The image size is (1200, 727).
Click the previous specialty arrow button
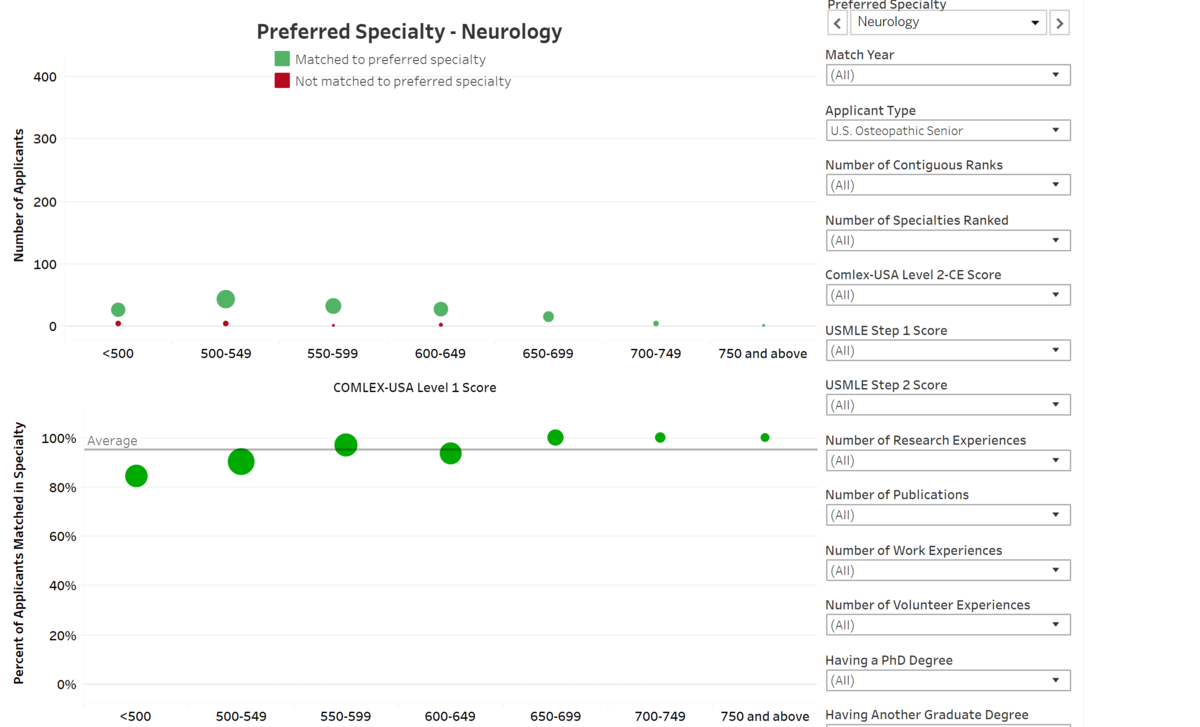tap(838, 23)
